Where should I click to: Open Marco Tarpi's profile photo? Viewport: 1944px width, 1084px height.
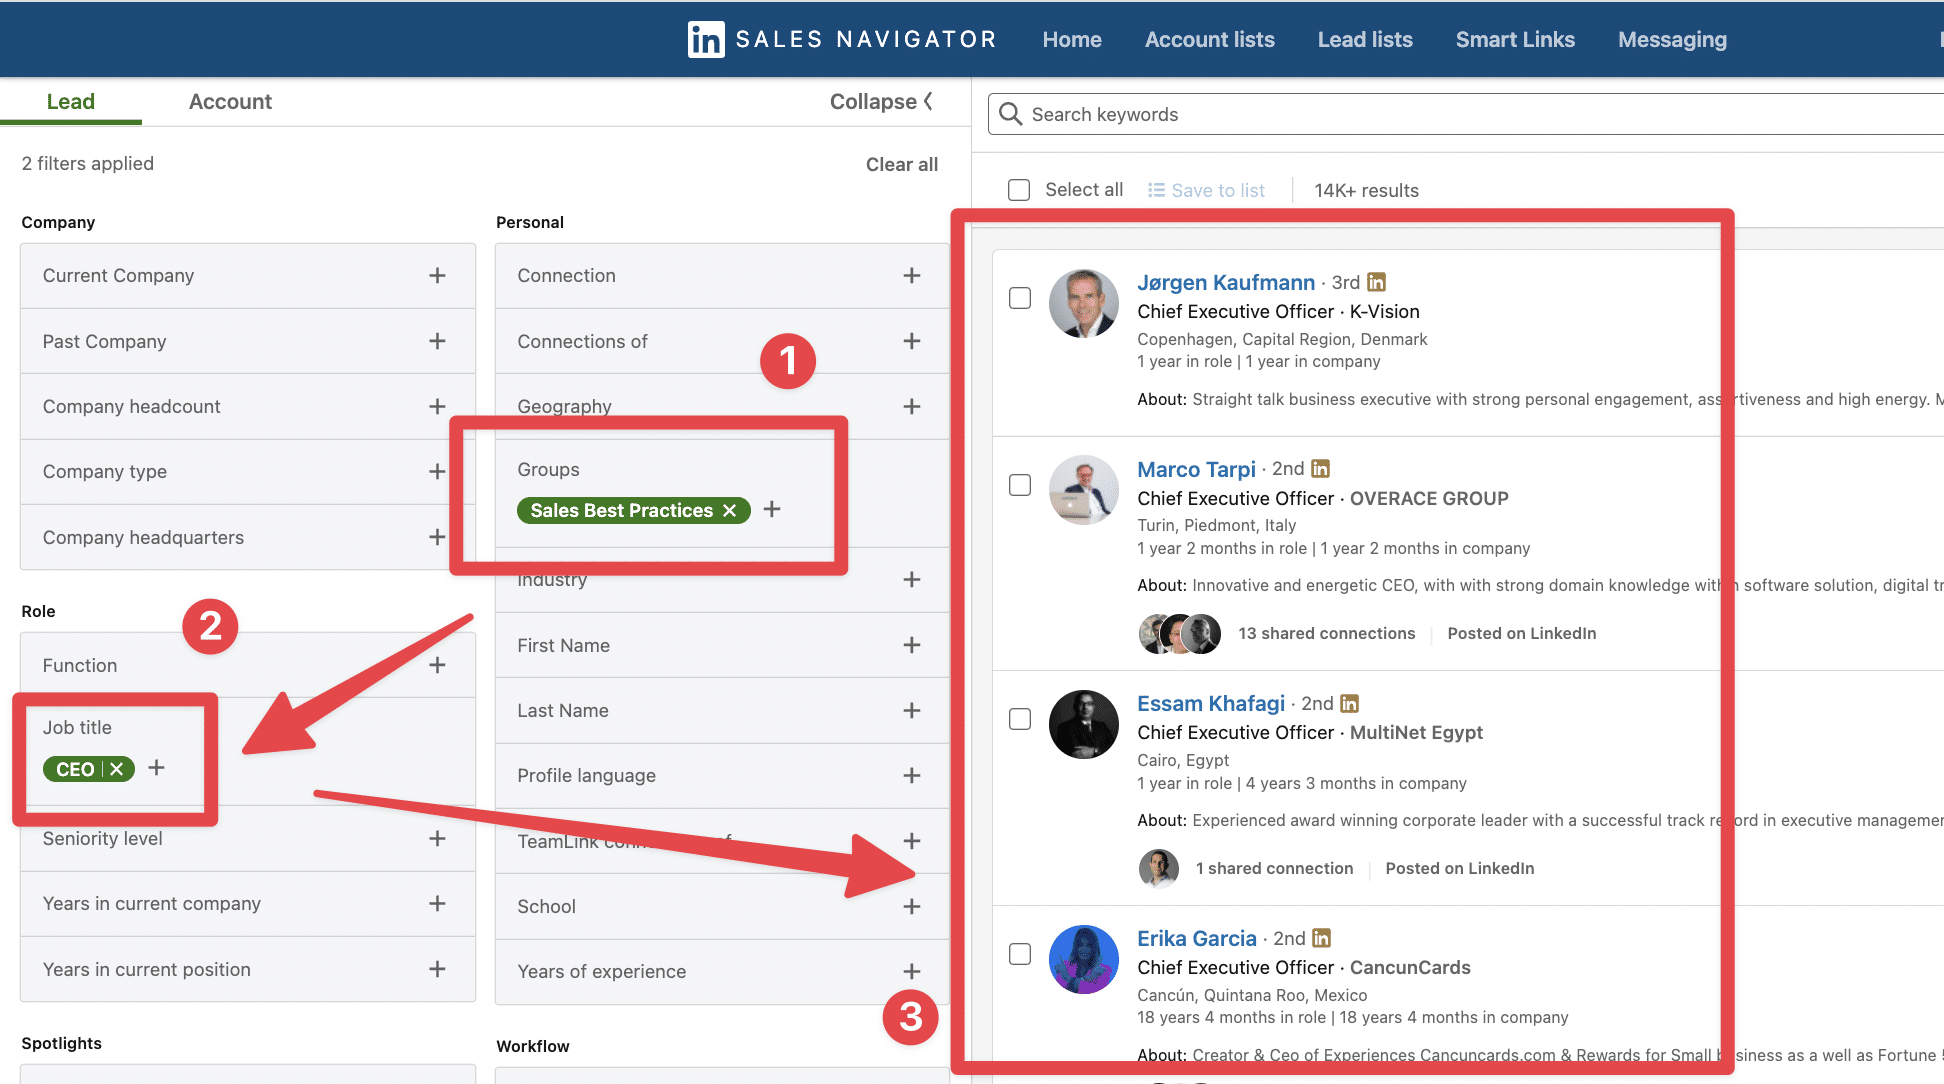tap(1084, 490)
